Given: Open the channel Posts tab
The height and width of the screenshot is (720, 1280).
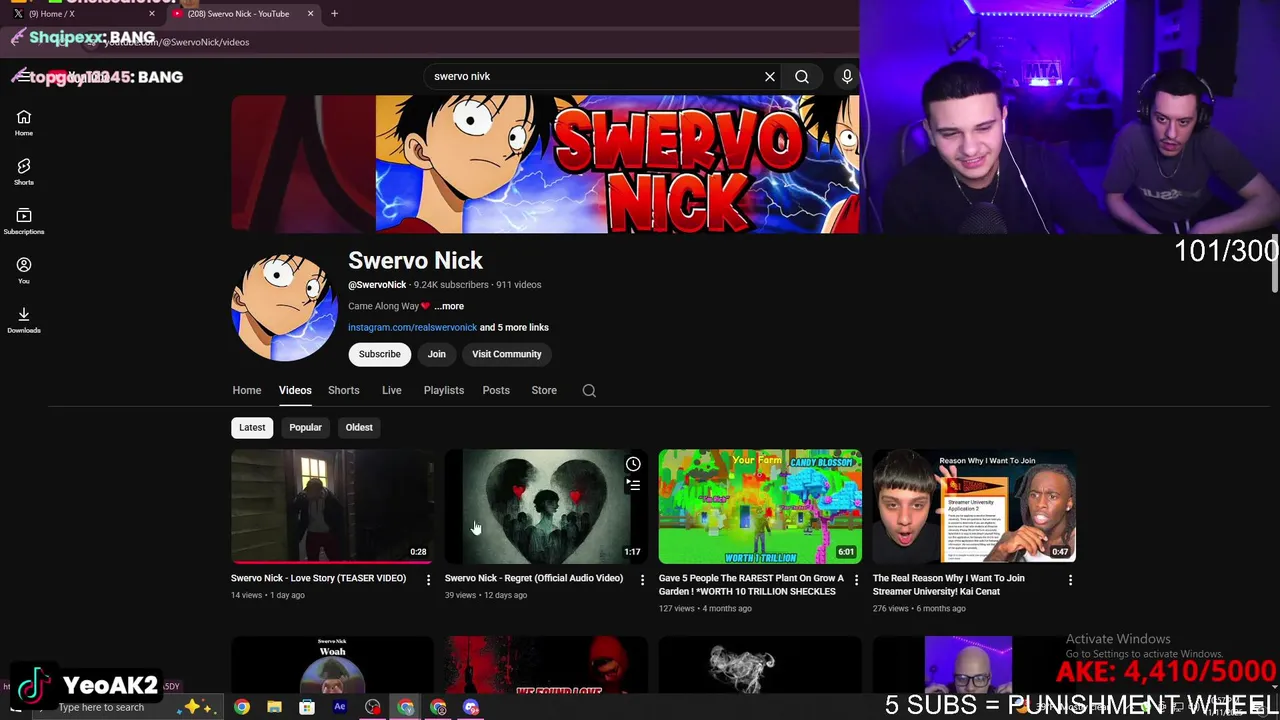Looking at the screenshot, I should point(496,390).
